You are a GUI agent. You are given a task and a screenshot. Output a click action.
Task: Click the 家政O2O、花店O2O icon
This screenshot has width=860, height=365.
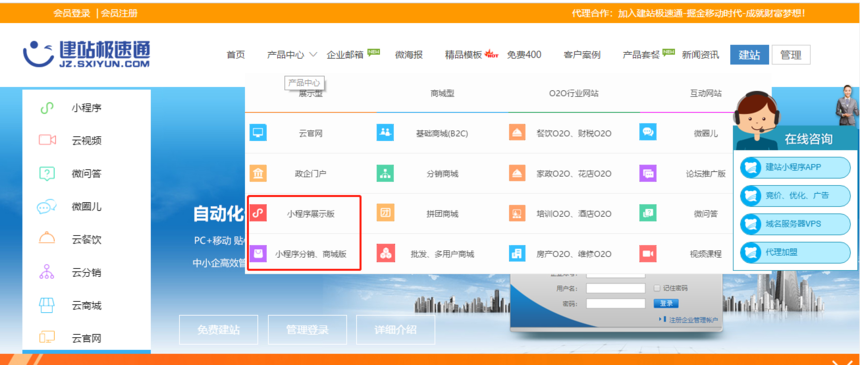click(x=517, y=173)
